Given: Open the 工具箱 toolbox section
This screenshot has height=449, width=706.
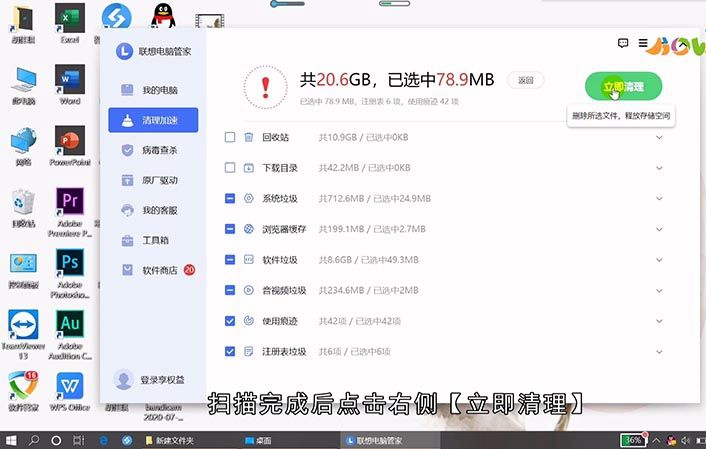Looking at the screenshot, I should [153, 240].
